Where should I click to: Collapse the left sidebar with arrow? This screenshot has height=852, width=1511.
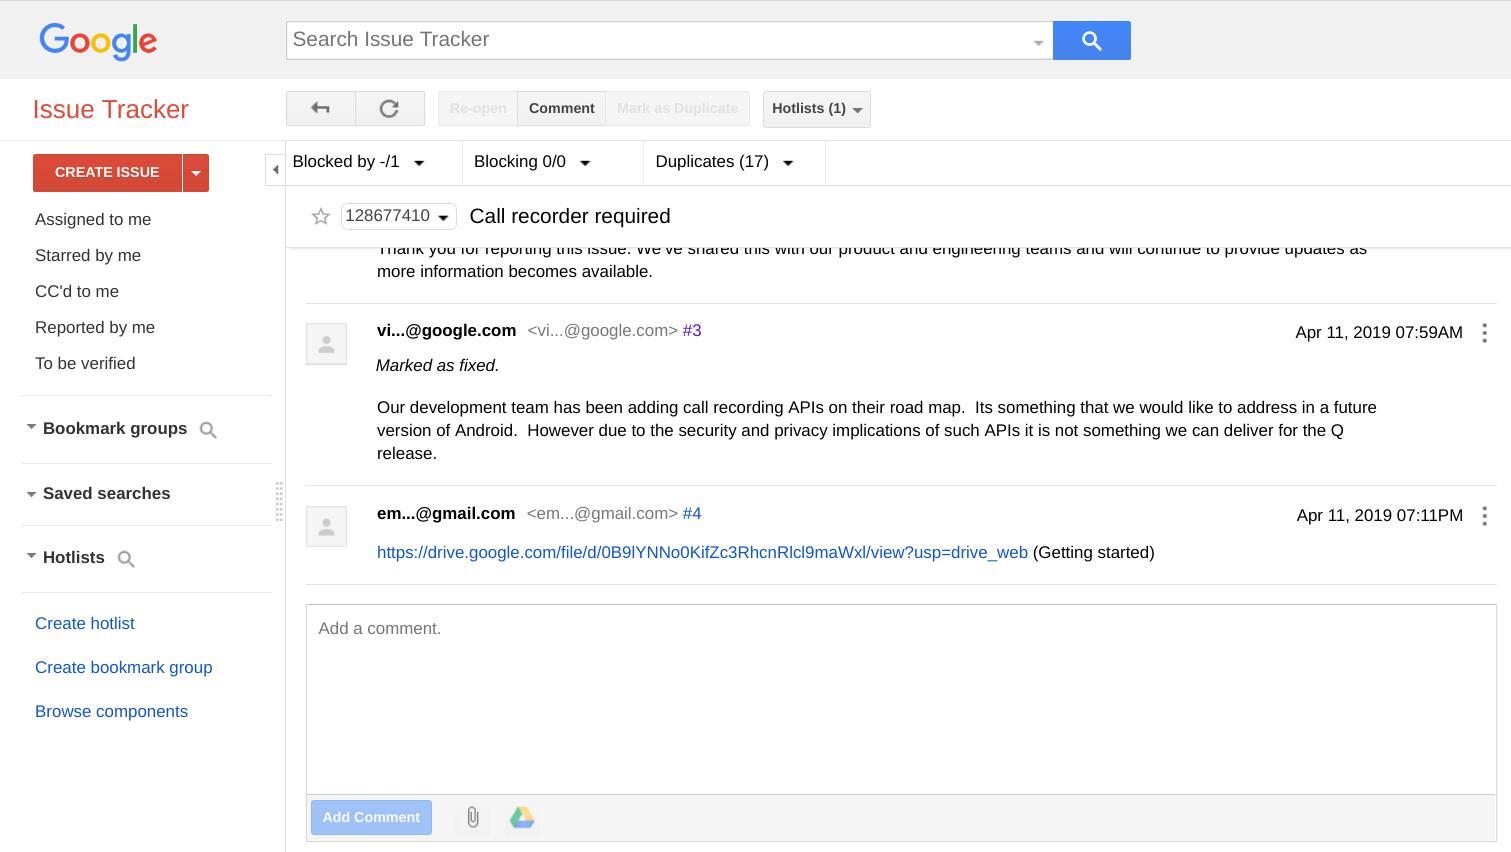coord(275,170)
